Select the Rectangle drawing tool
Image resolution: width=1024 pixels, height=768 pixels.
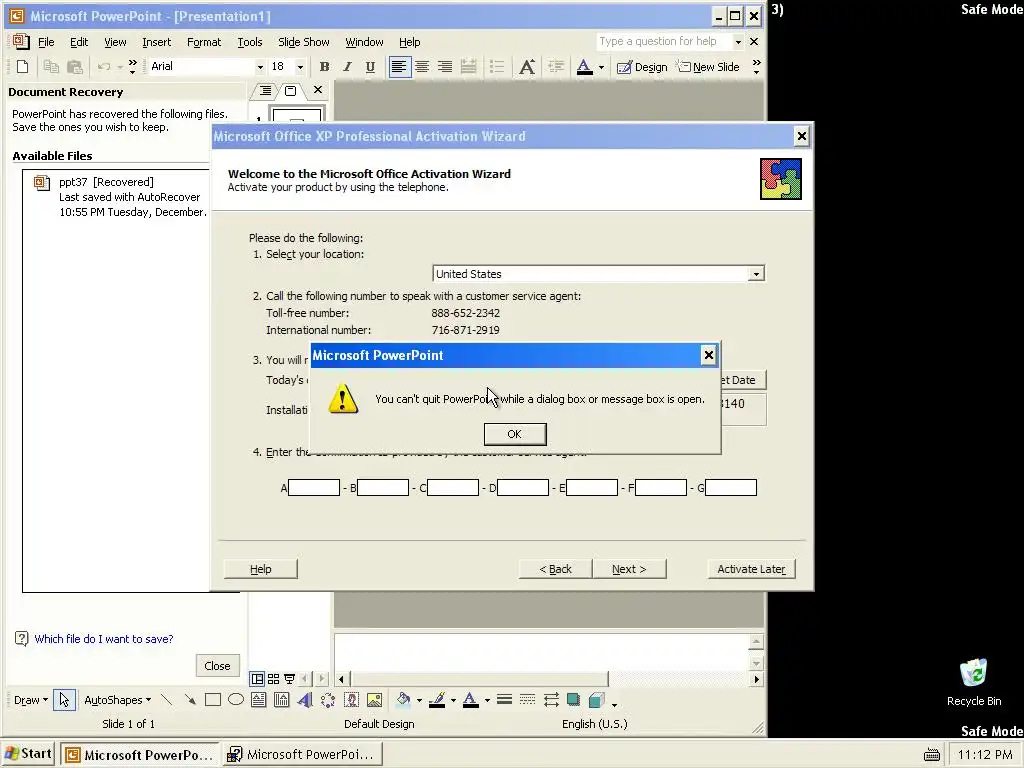click(213, 700)
